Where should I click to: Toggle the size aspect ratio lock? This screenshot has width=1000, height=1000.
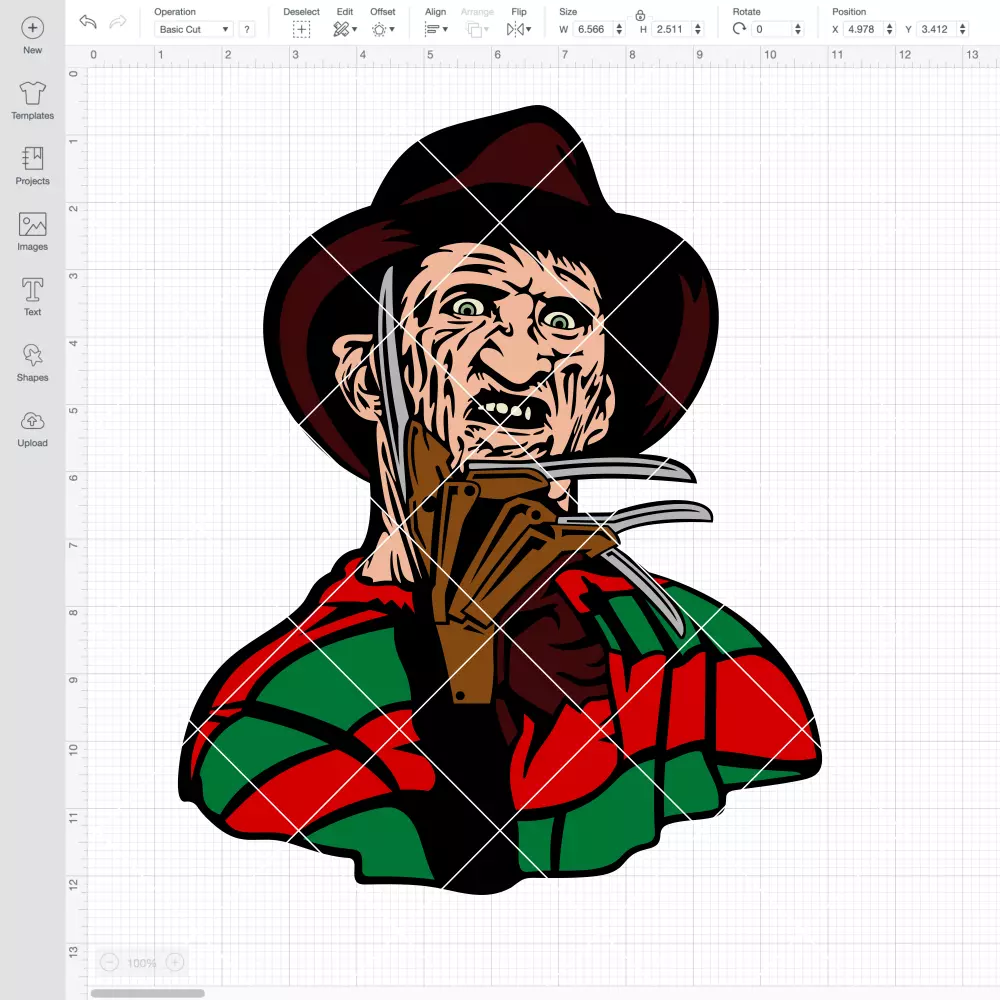tap(640, 15)
